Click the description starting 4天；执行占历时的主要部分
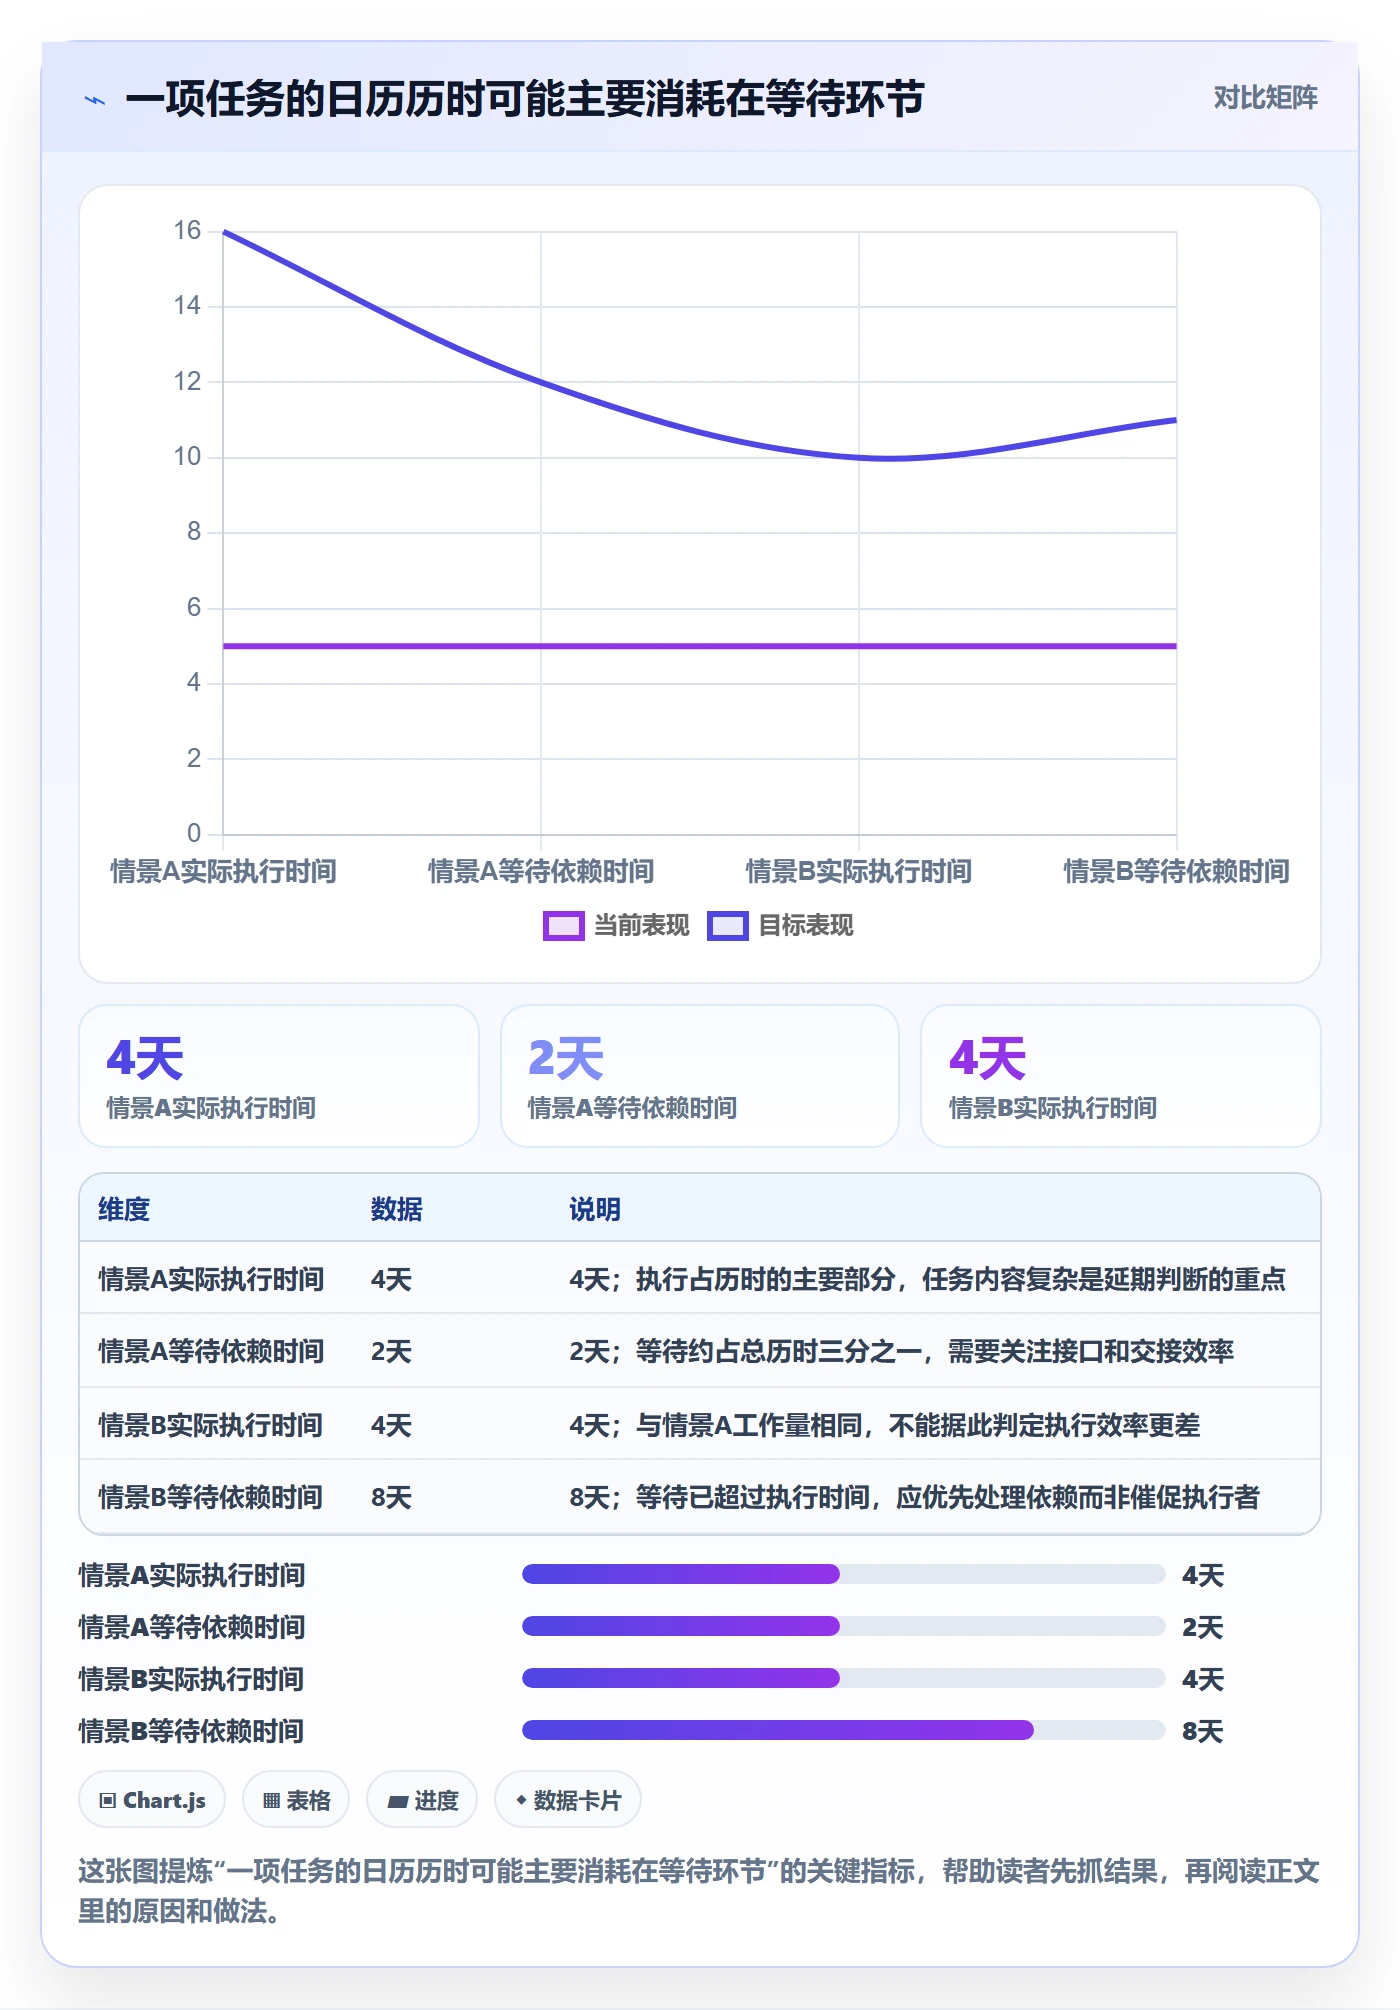 pos(927,1279)
